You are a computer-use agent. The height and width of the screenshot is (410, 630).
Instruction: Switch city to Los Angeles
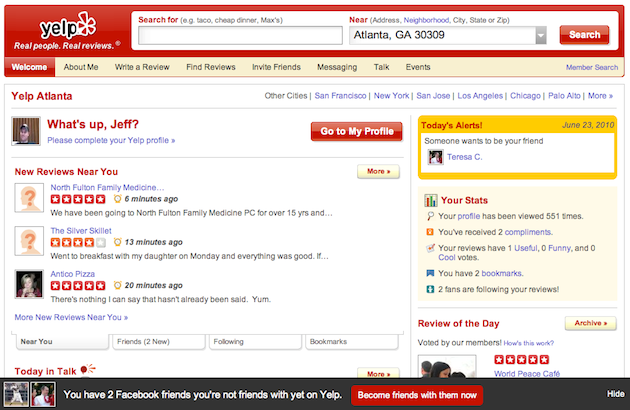(480, 96)
